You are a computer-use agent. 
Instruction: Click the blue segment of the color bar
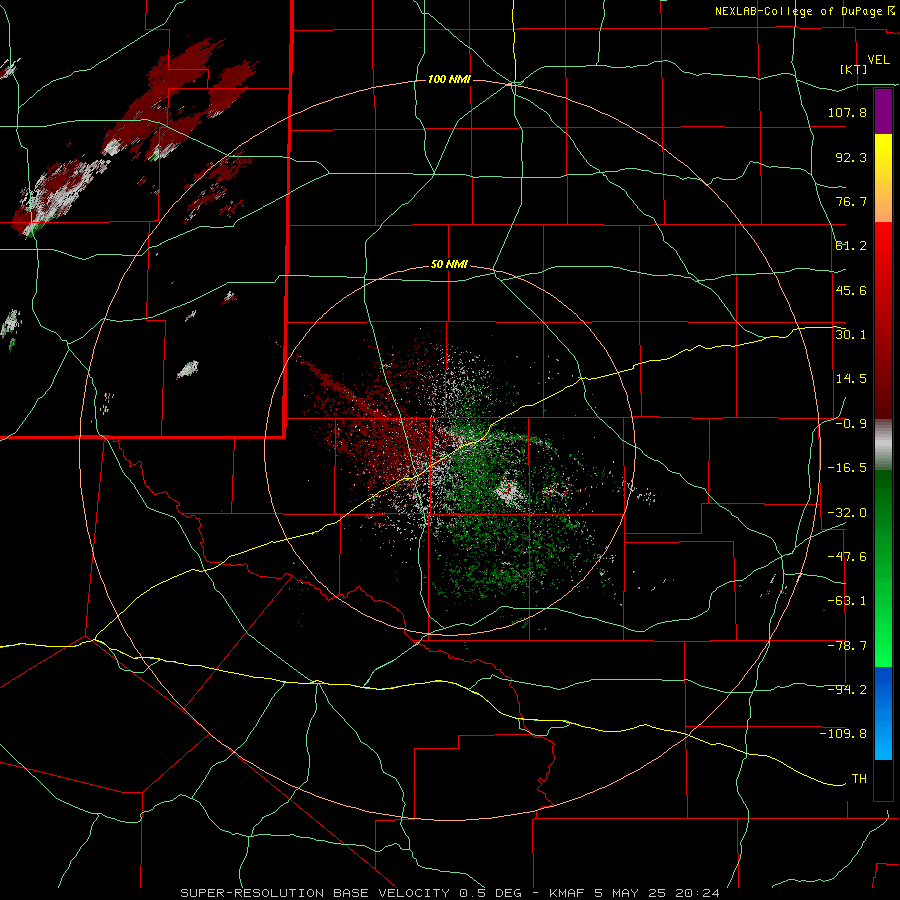point(883,713)
